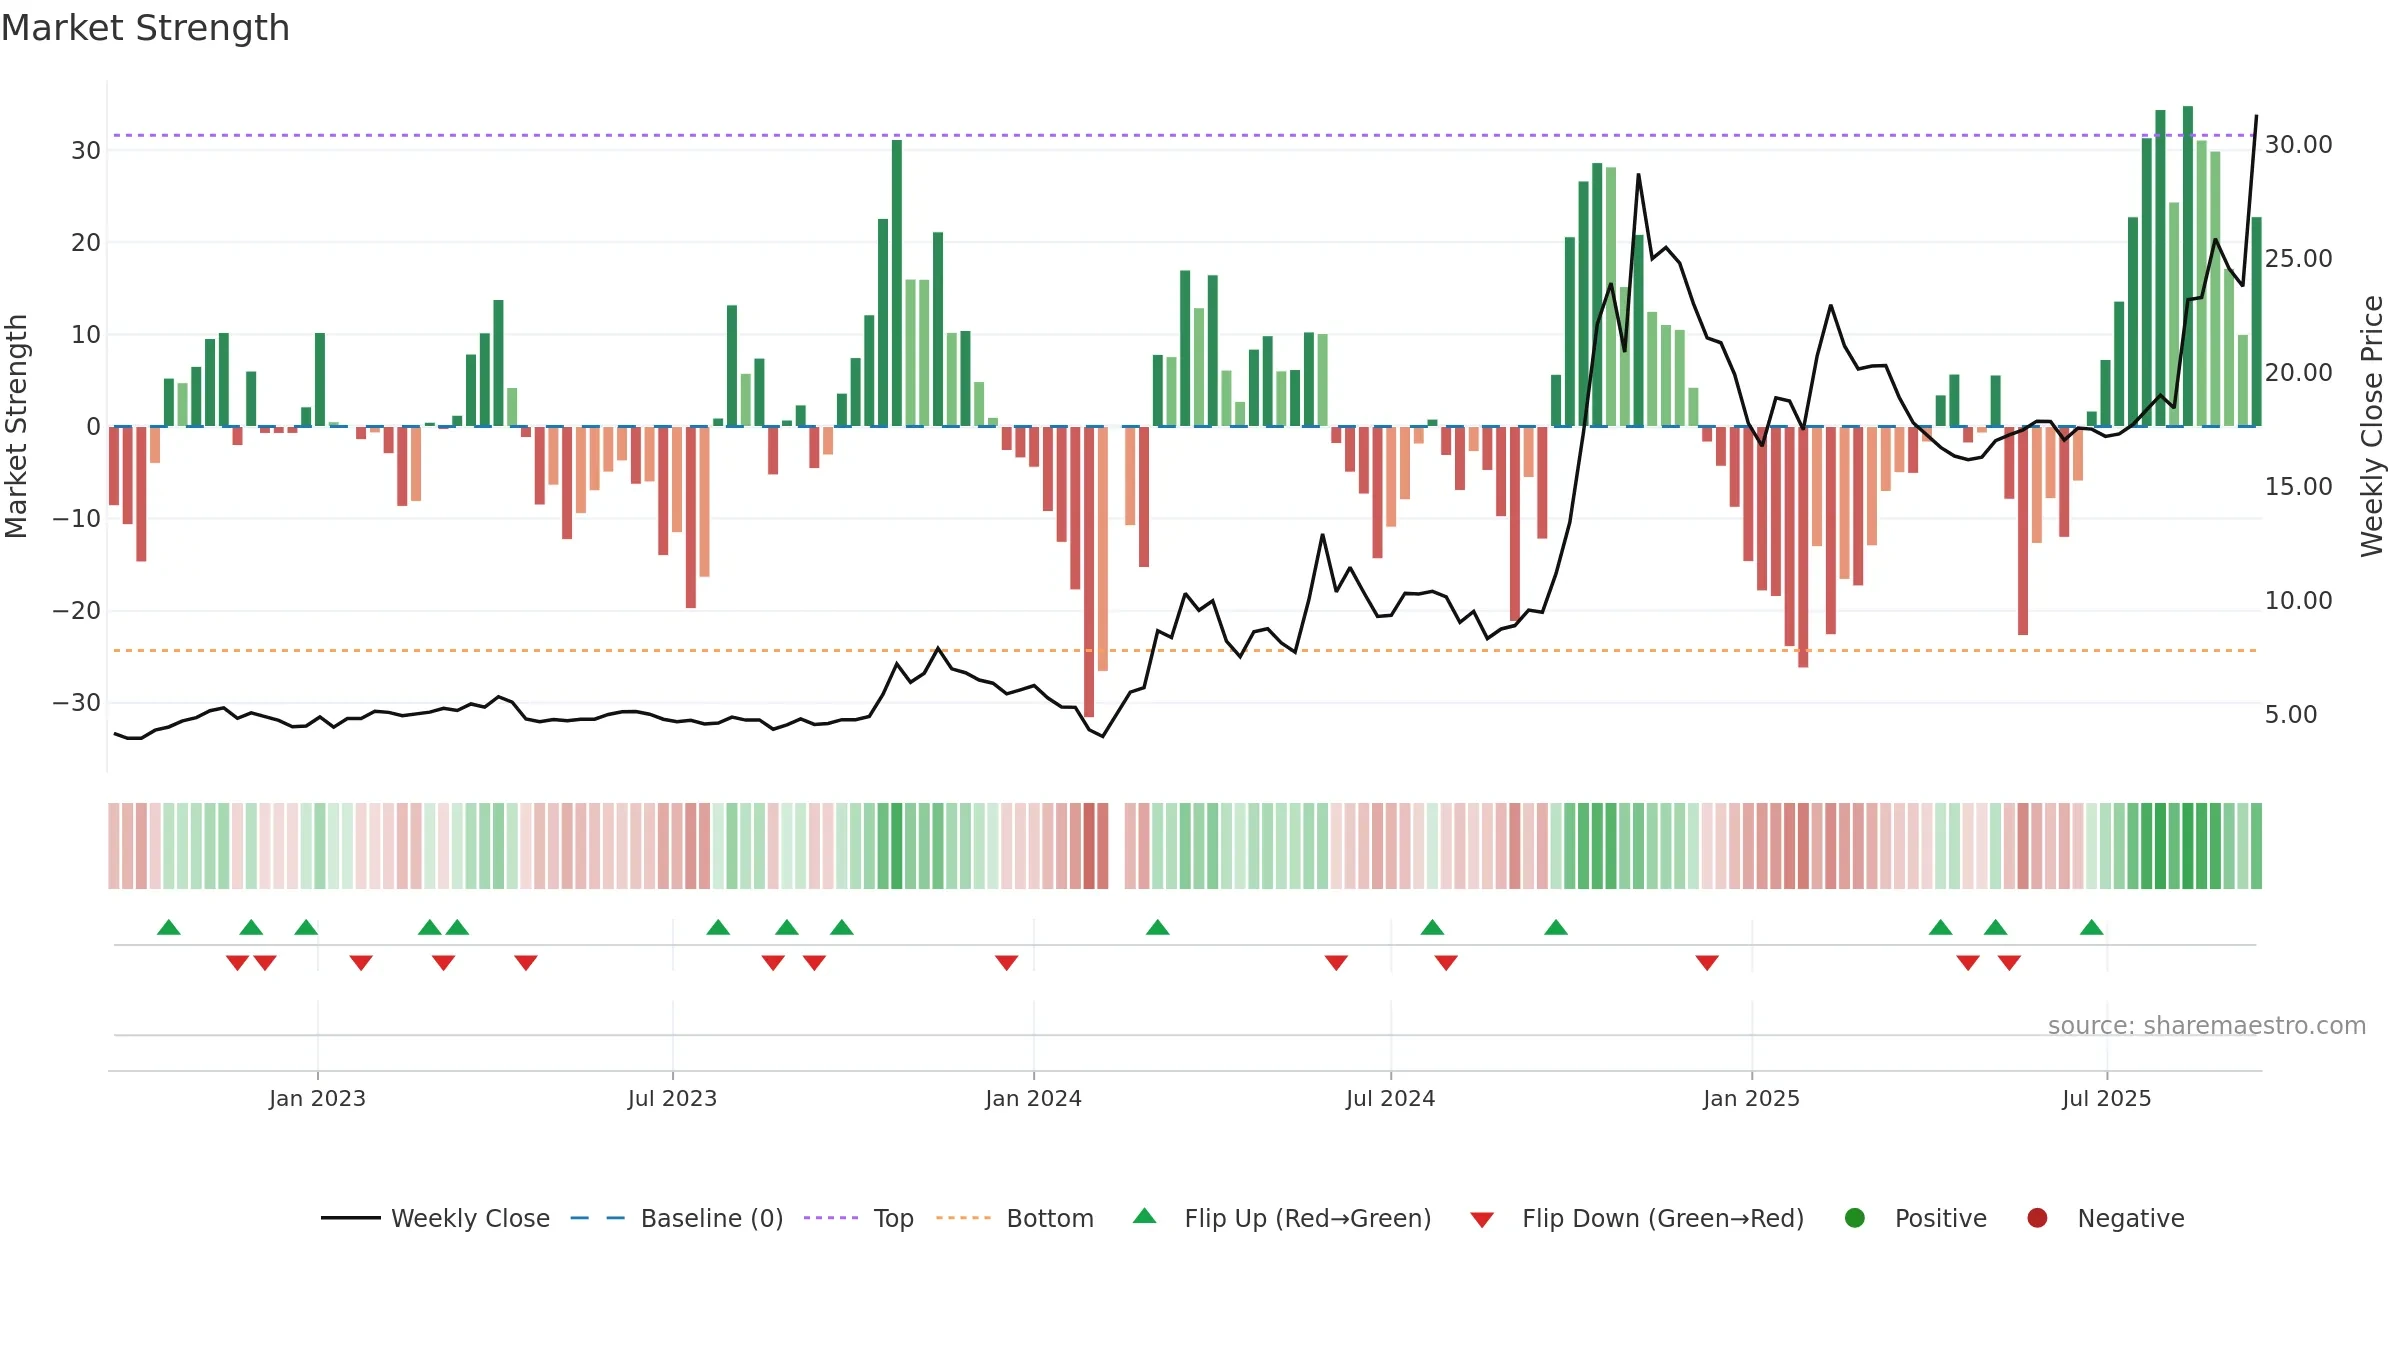Select the Flip Down (Green→Red) legend label
The width and height of the screenshot is (2400, 1350).
[1663, 1218]
